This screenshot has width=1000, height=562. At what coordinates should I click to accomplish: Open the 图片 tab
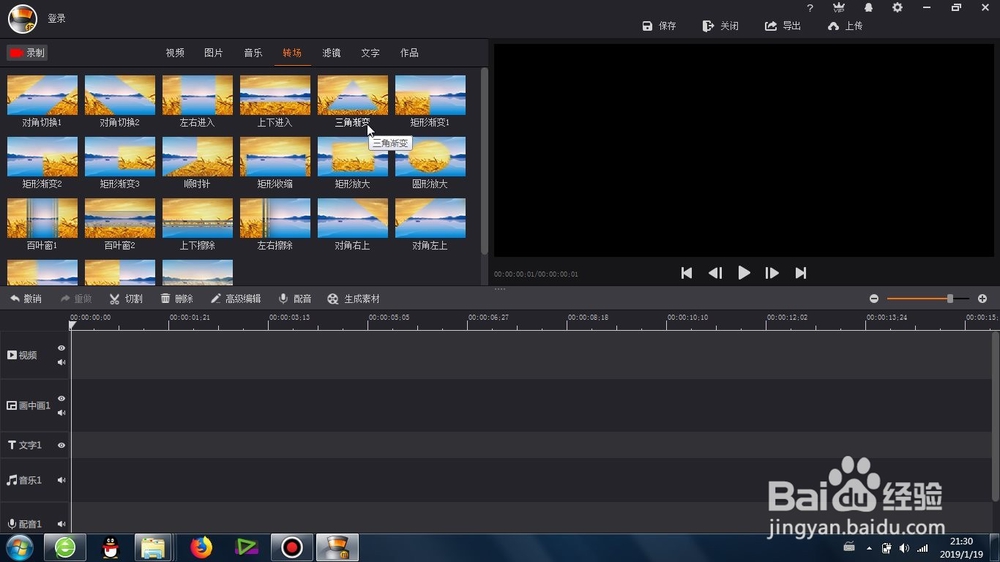214,53
